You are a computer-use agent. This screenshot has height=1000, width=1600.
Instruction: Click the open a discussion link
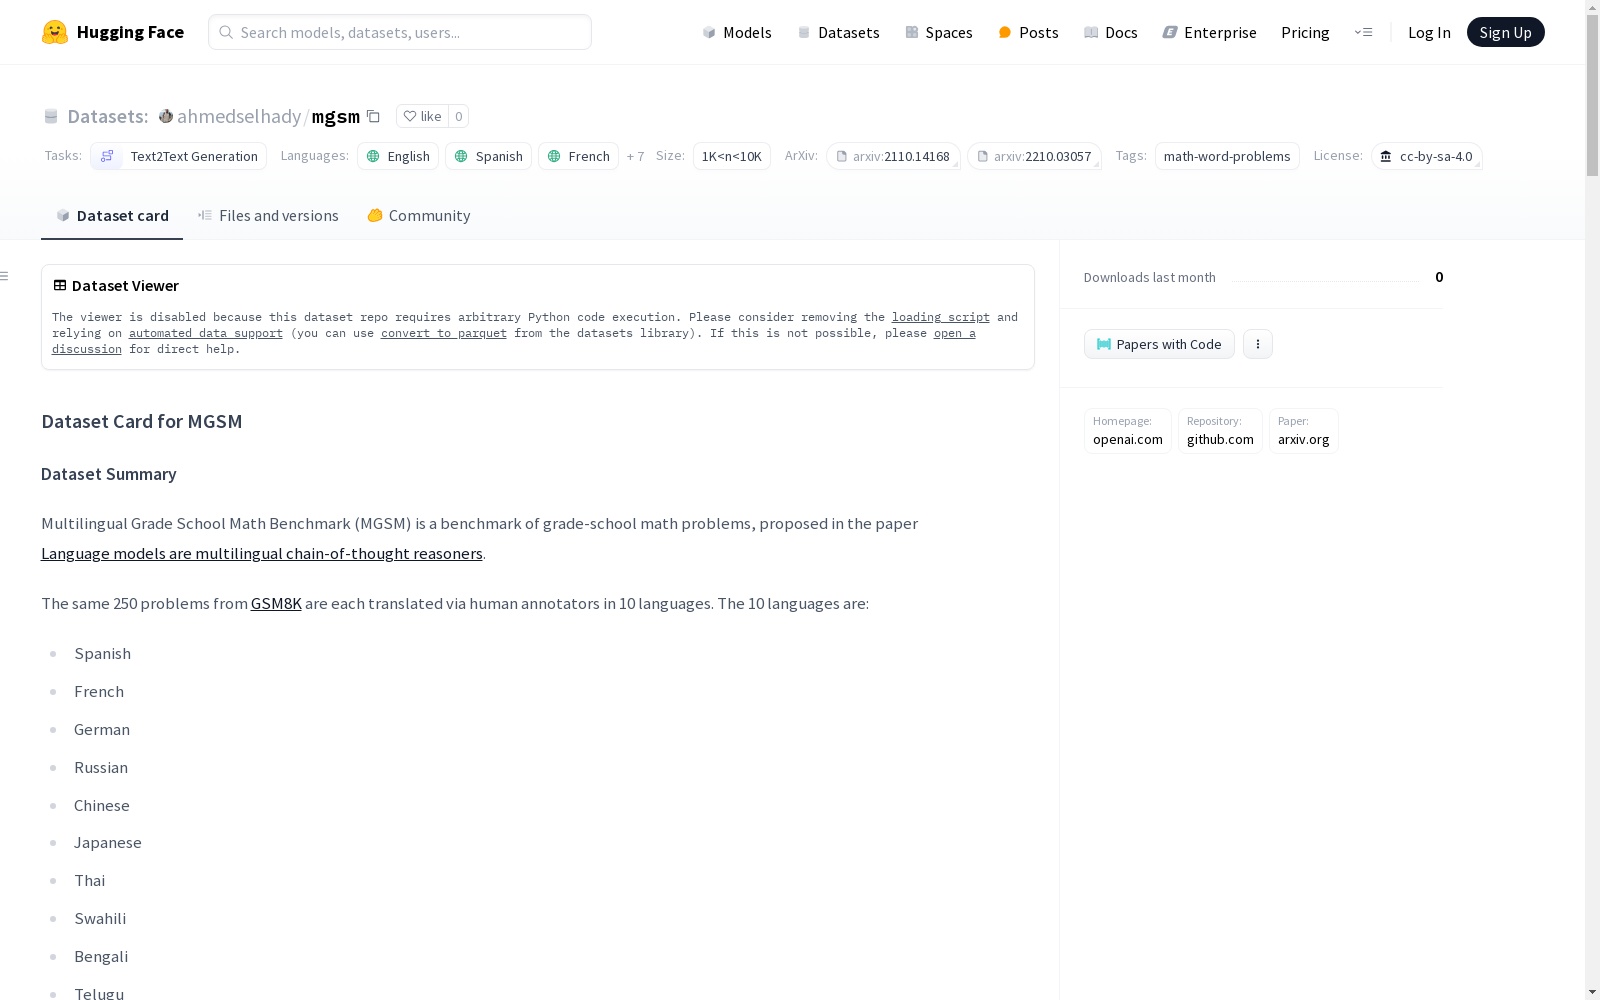[x=954, y=333]
